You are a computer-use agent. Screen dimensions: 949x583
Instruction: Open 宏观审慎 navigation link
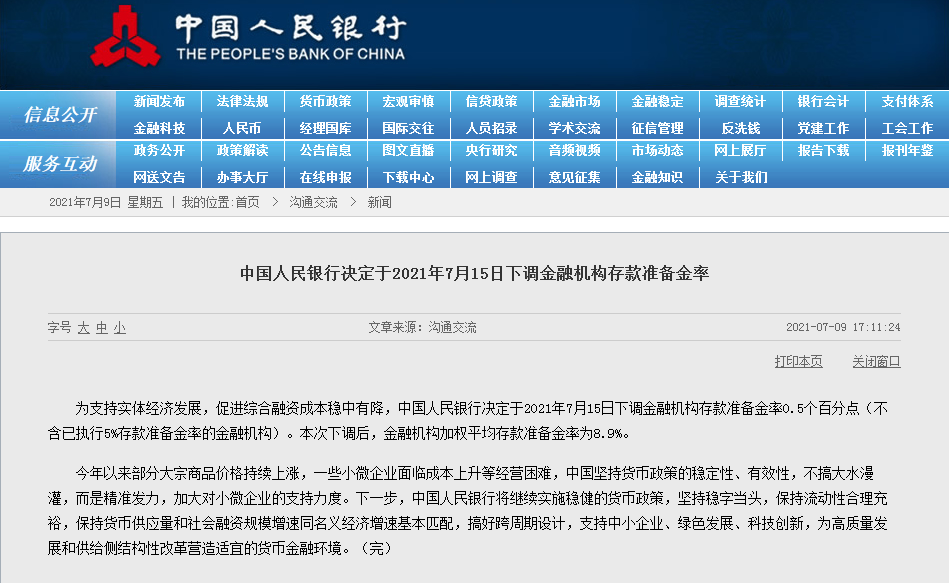pos(409,101)
